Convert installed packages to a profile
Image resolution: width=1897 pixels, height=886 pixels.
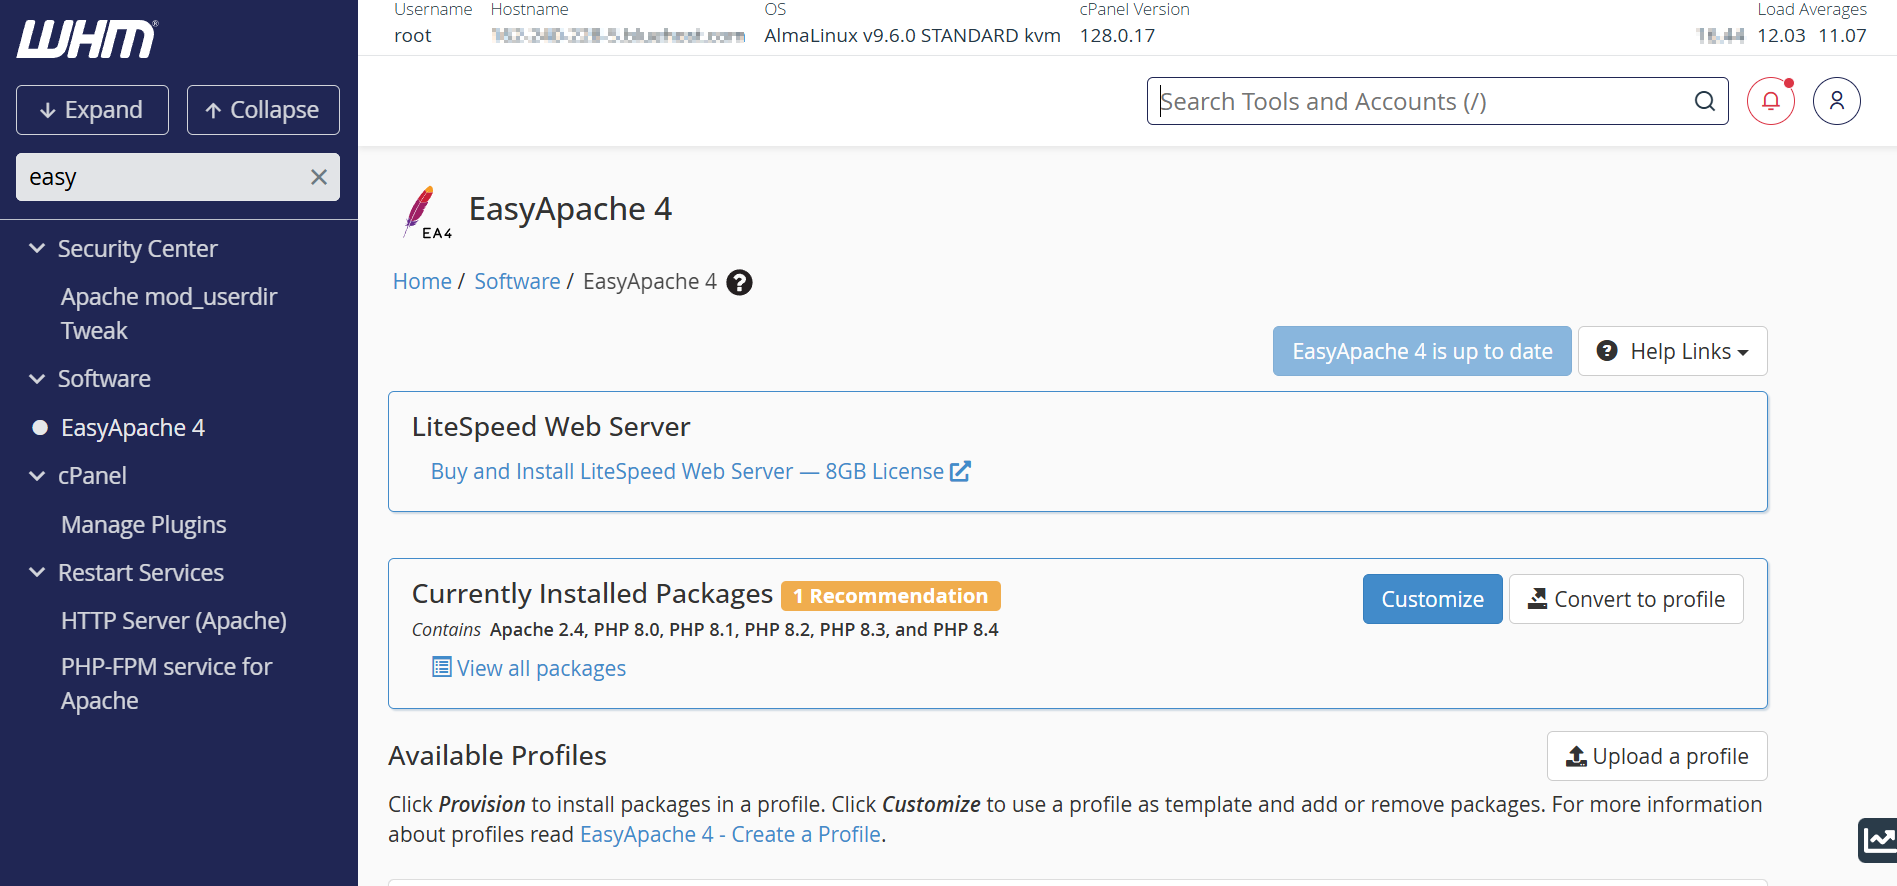tap(1626, 599)
